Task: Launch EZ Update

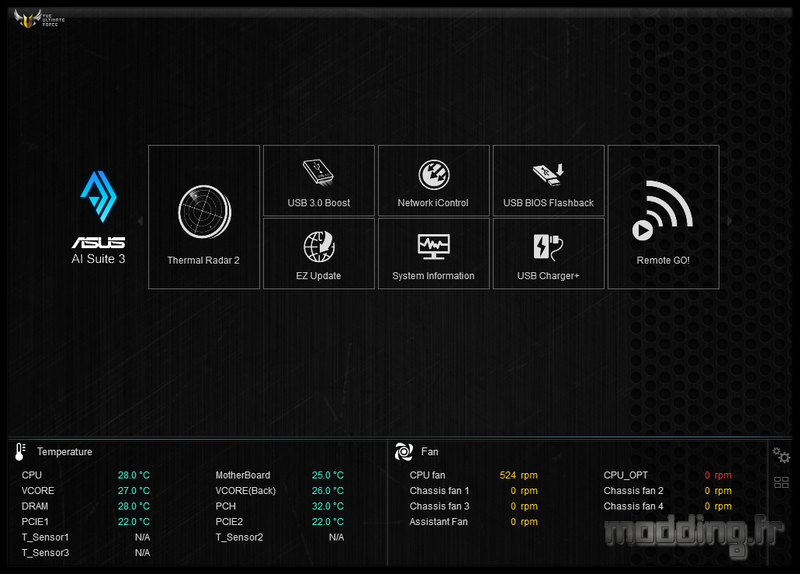Action: [319, 254]
